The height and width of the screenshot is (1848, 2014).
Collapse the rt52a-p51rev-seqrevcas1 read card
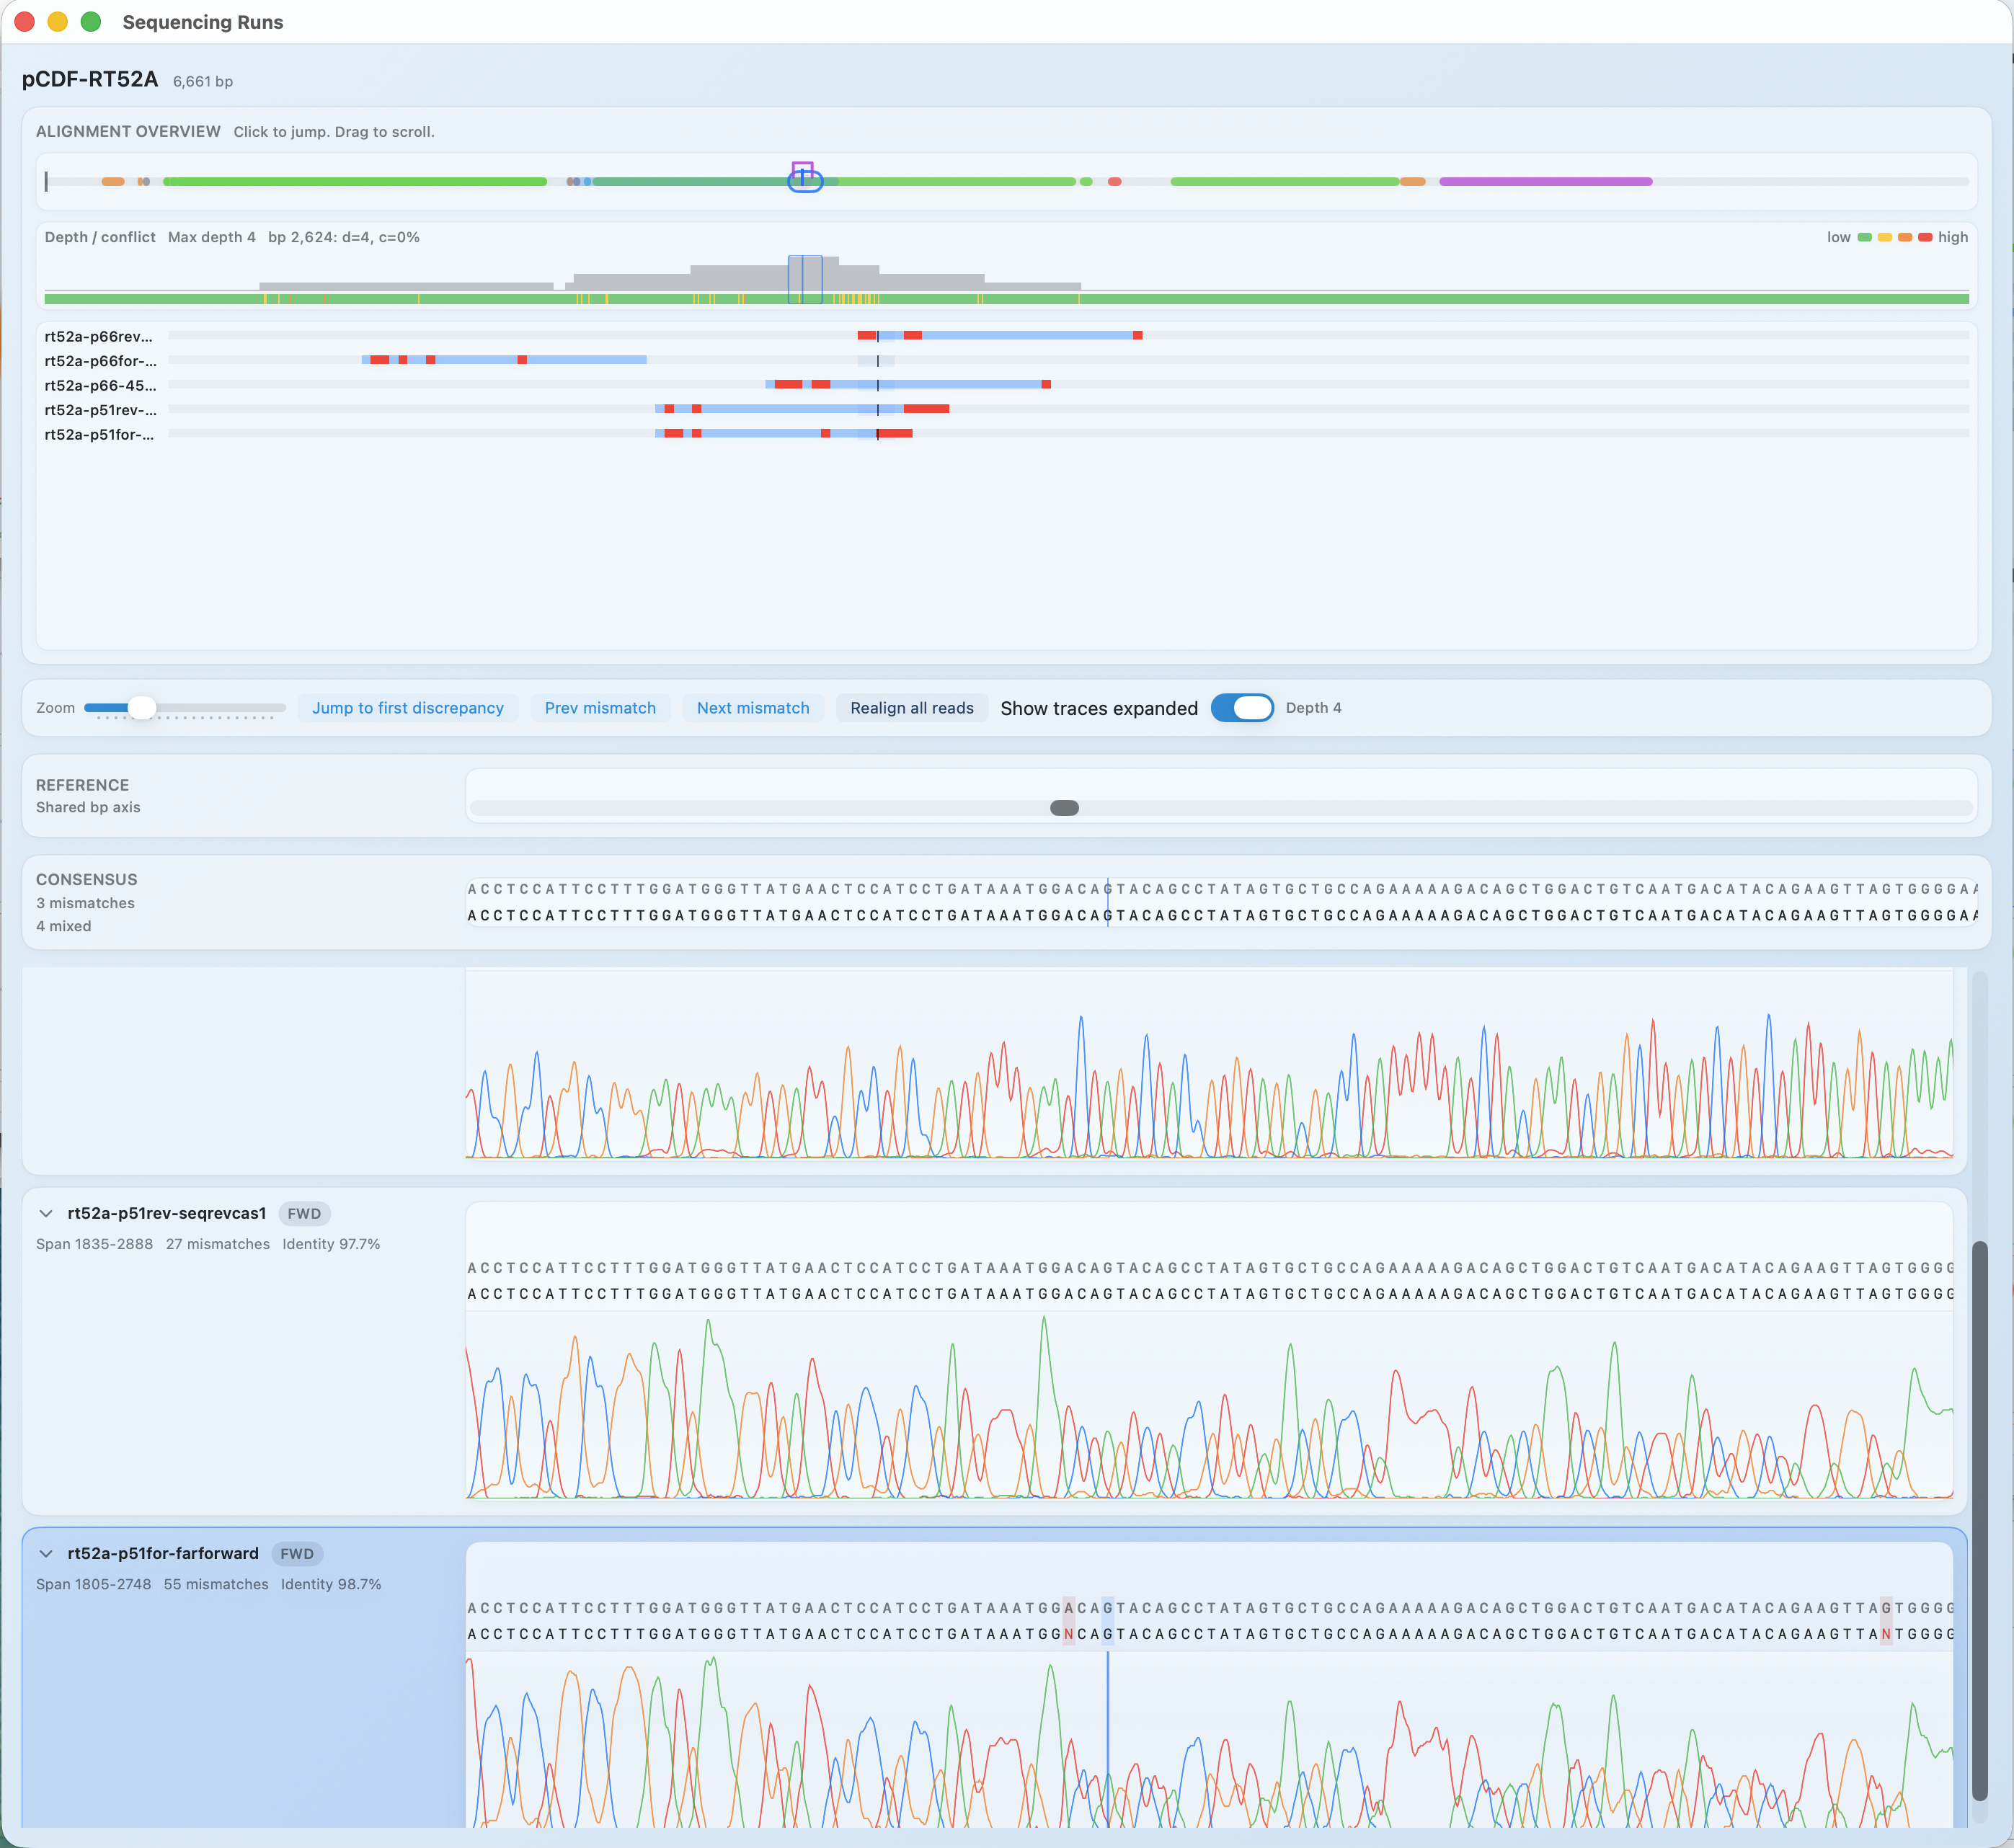[46, 1213]
